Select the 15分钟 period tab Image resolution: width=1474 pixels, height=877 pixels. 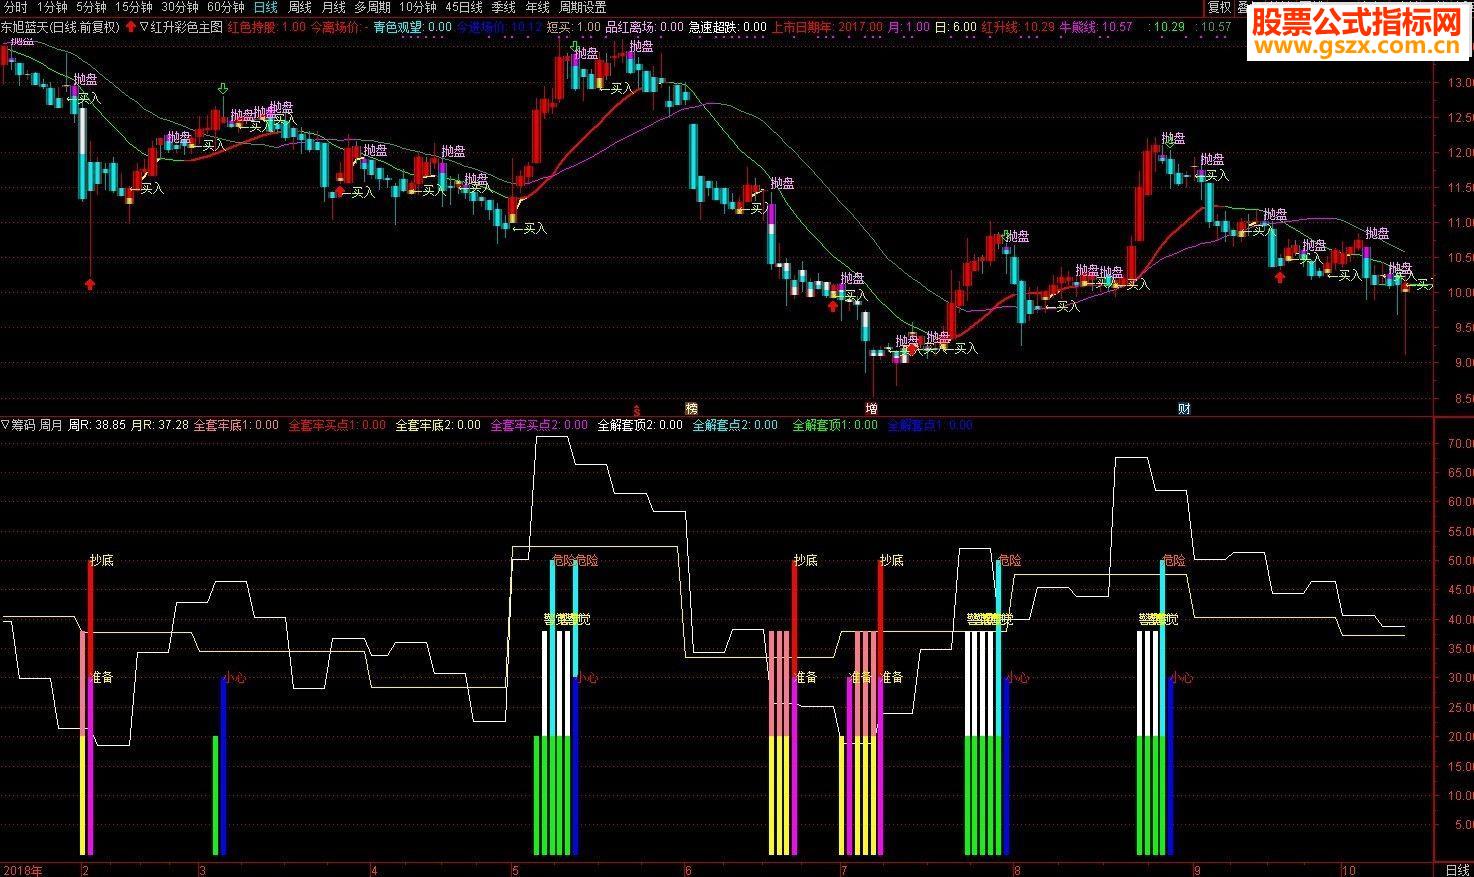[134, 7]
